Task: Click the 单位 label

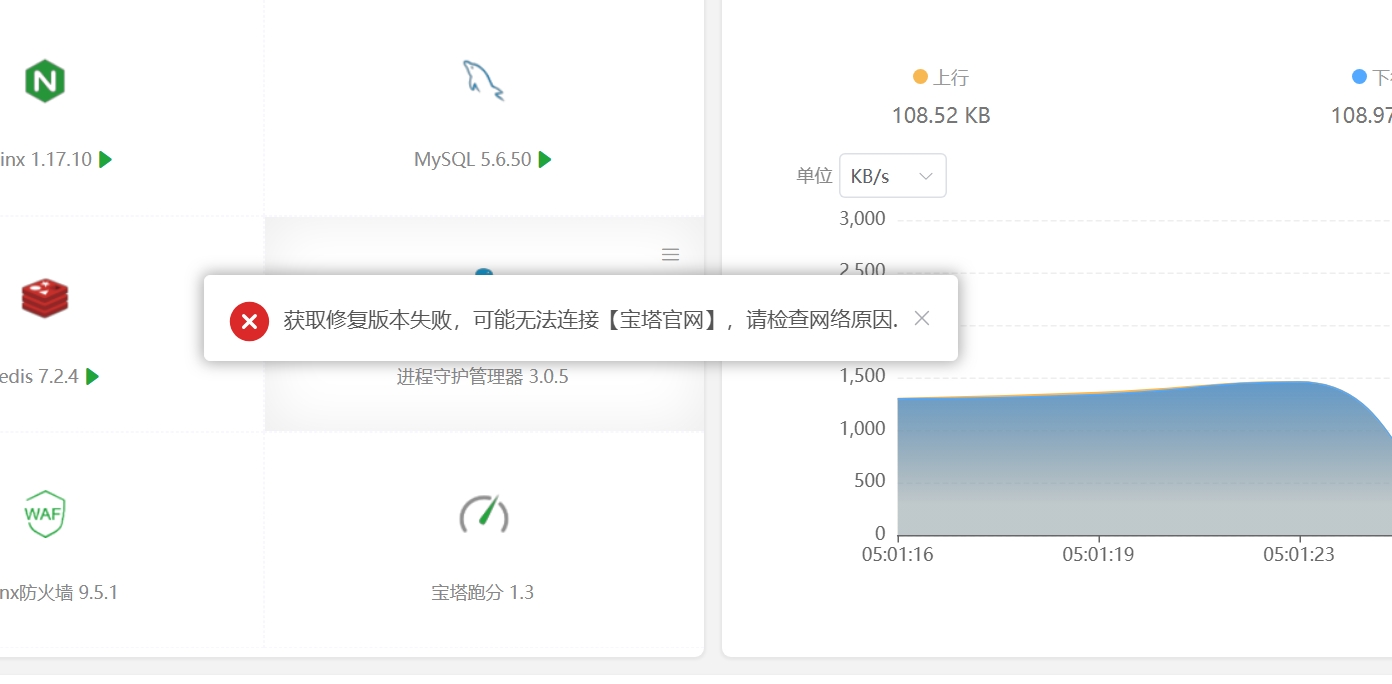Action: [x=814, y=176]
